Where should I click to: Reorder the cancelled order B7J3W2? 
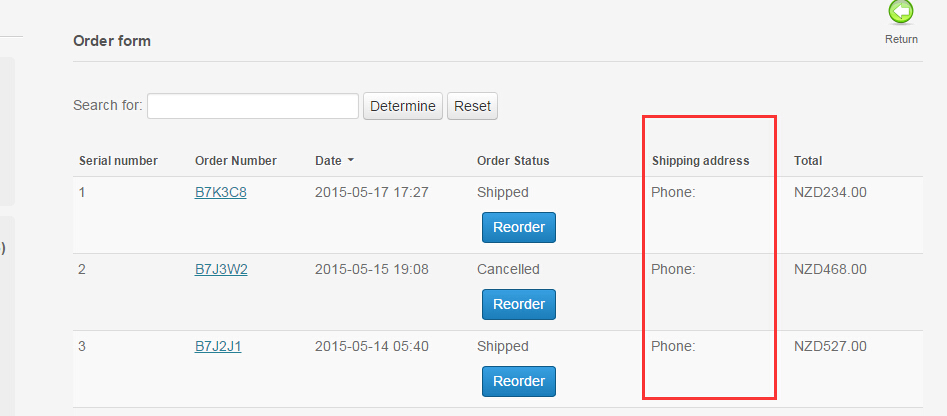pyautogui.click(x=519, y=304)
